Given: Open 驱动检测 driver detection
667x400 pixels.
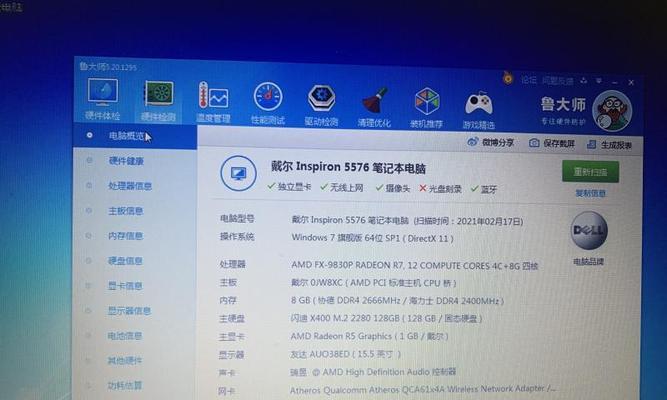Looking at the screenshot, I should [x=321, y=106].
